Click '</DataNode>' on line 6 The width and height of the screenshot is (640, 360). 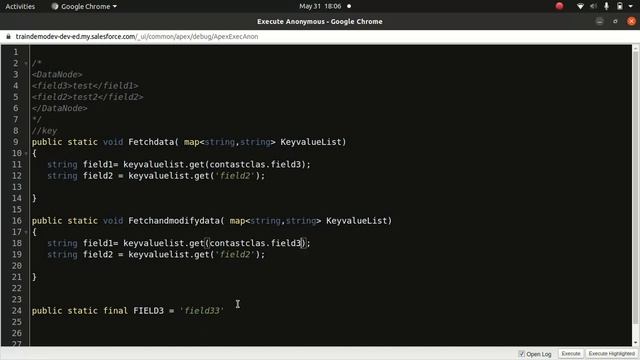coord(60,108)
